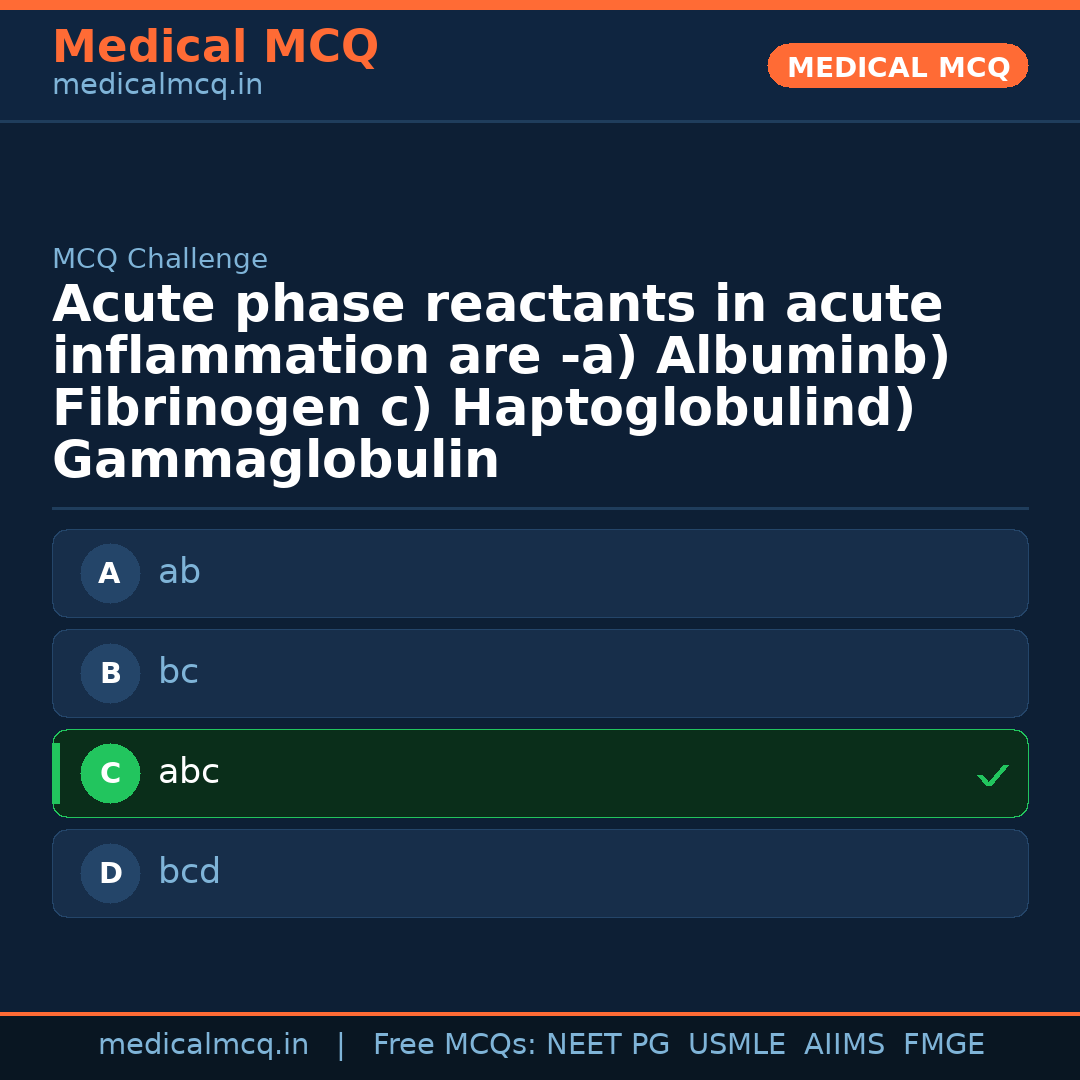
Task: Click 'FMGE' in the footer
Action: (x=943, y=1045)
